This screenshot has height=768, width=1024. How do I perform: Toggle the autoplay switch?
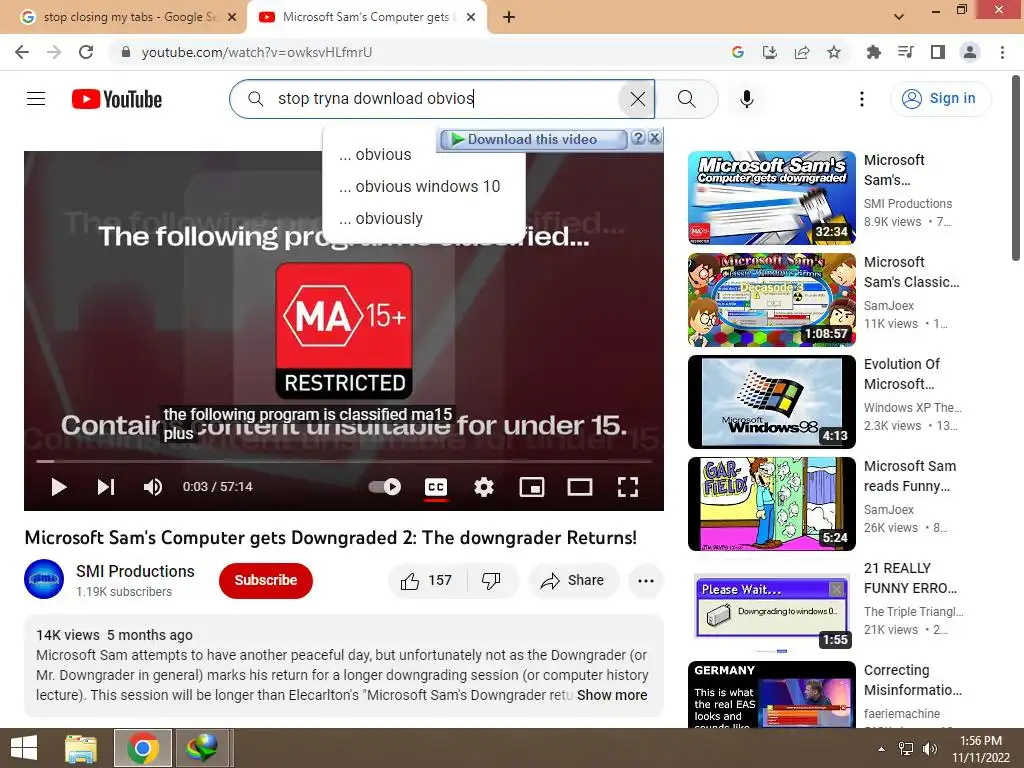[x=385, y=487]
